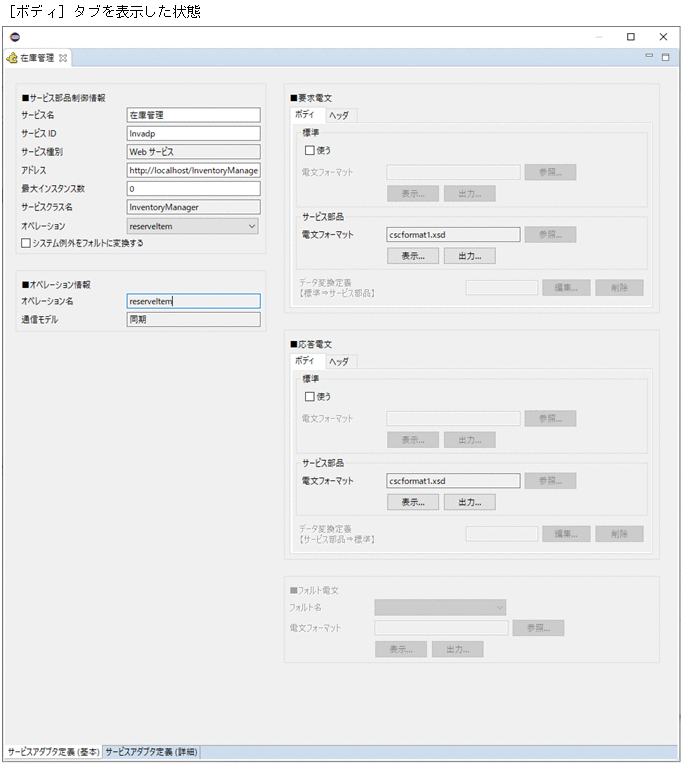Click 削除 for サービス部品⇒標準 conversion

point(619,534)
